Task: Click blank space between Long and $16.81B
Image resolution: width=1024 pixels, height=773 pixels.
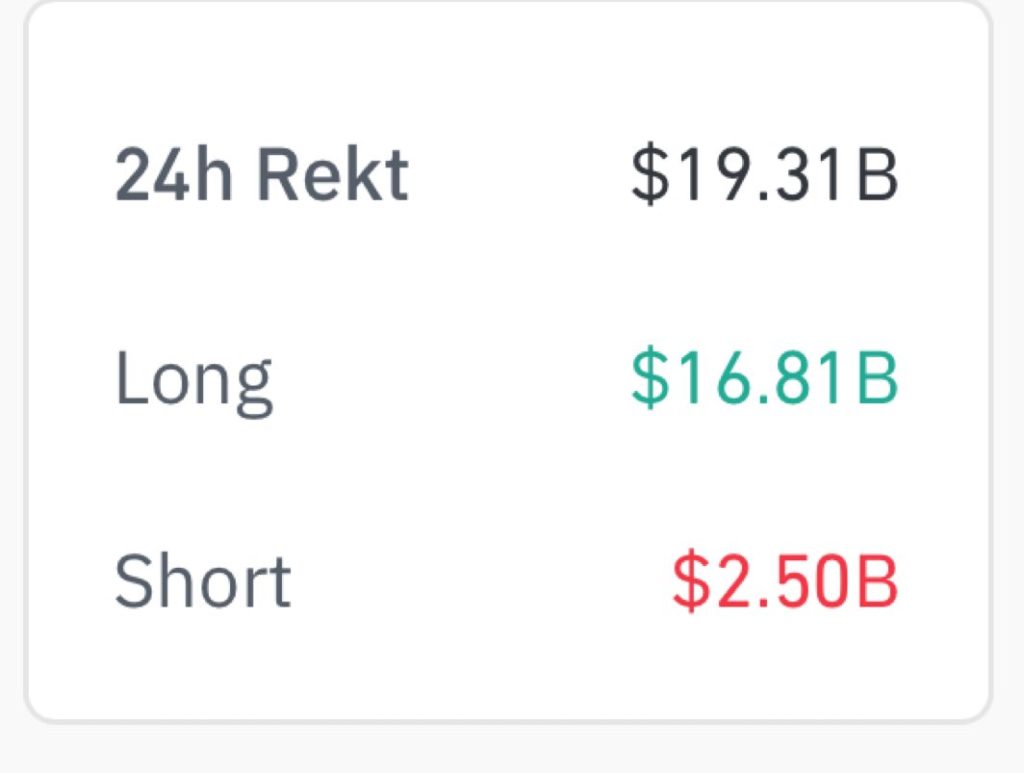Action: 450,379
